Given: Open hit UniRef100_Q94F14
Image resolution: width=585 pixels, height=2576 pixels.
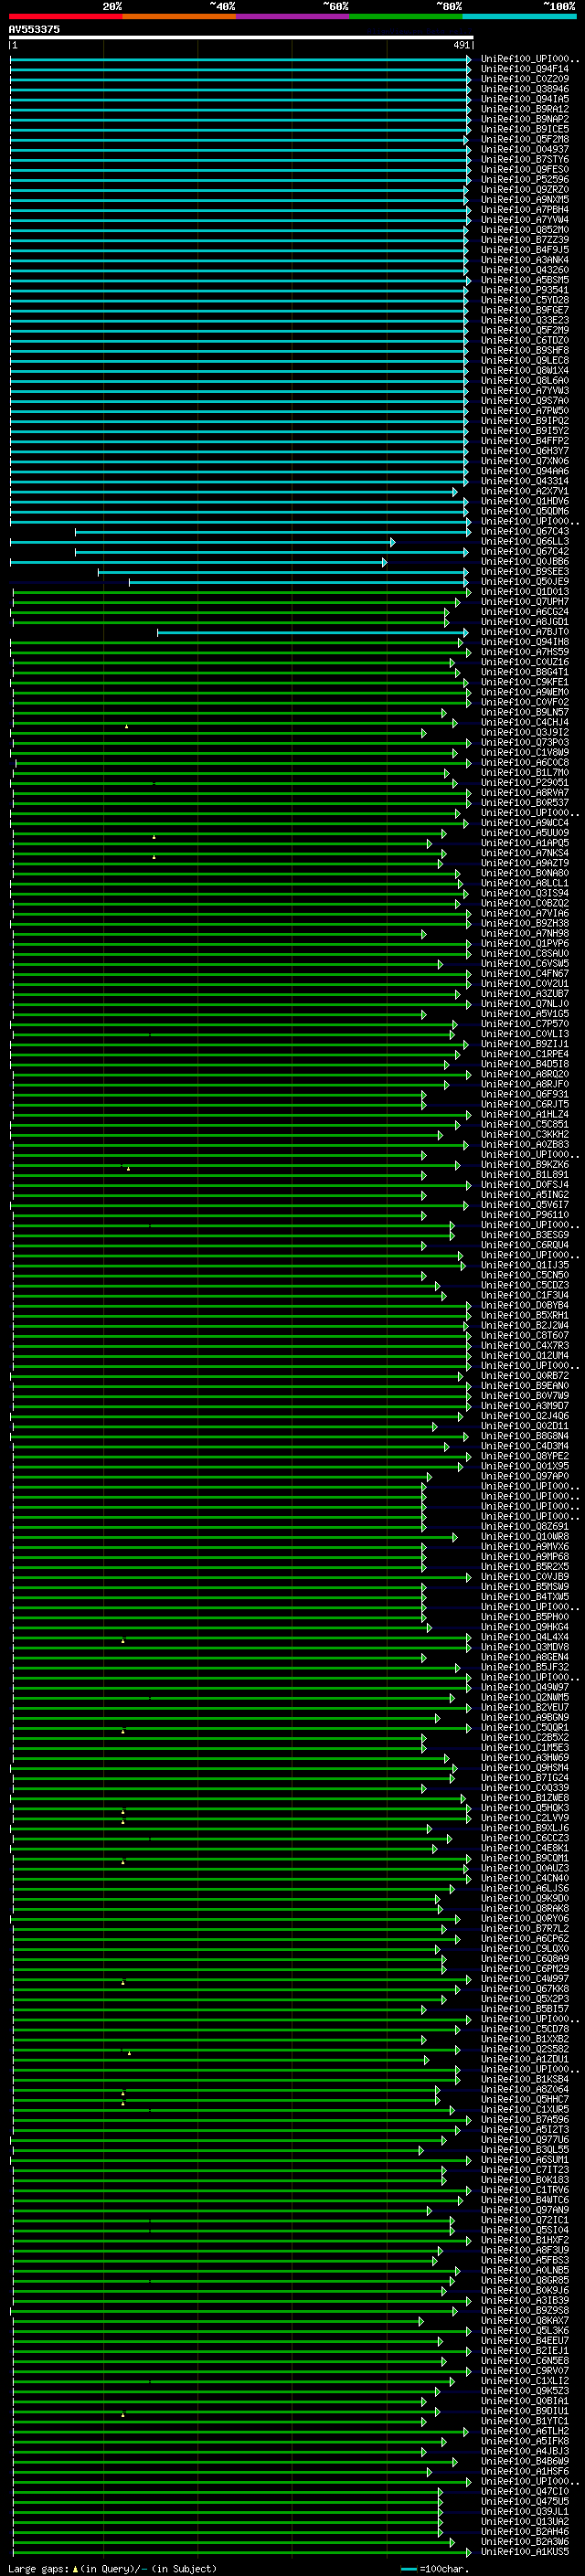Looking at the screenshot, I should [524, 69].
